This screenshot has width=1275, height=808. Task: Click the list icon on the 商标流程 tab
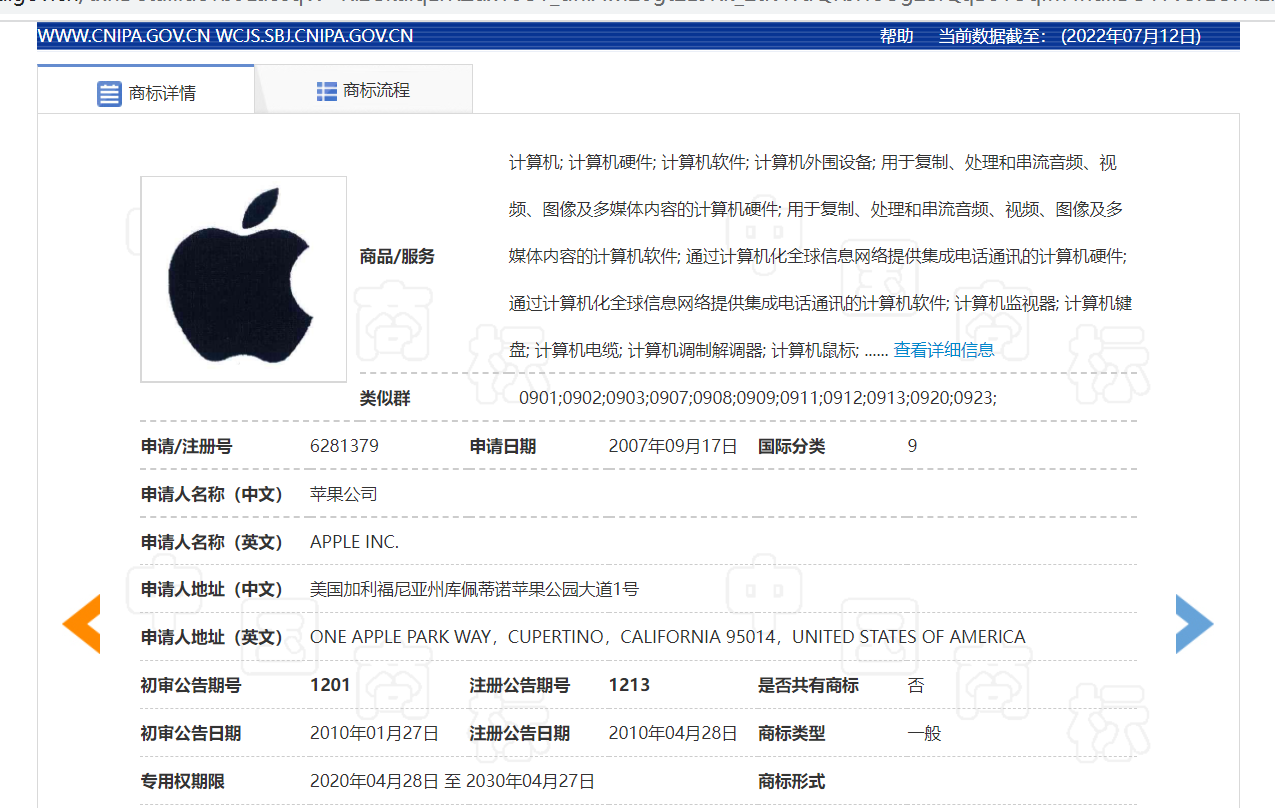click(x=326, y=90)
